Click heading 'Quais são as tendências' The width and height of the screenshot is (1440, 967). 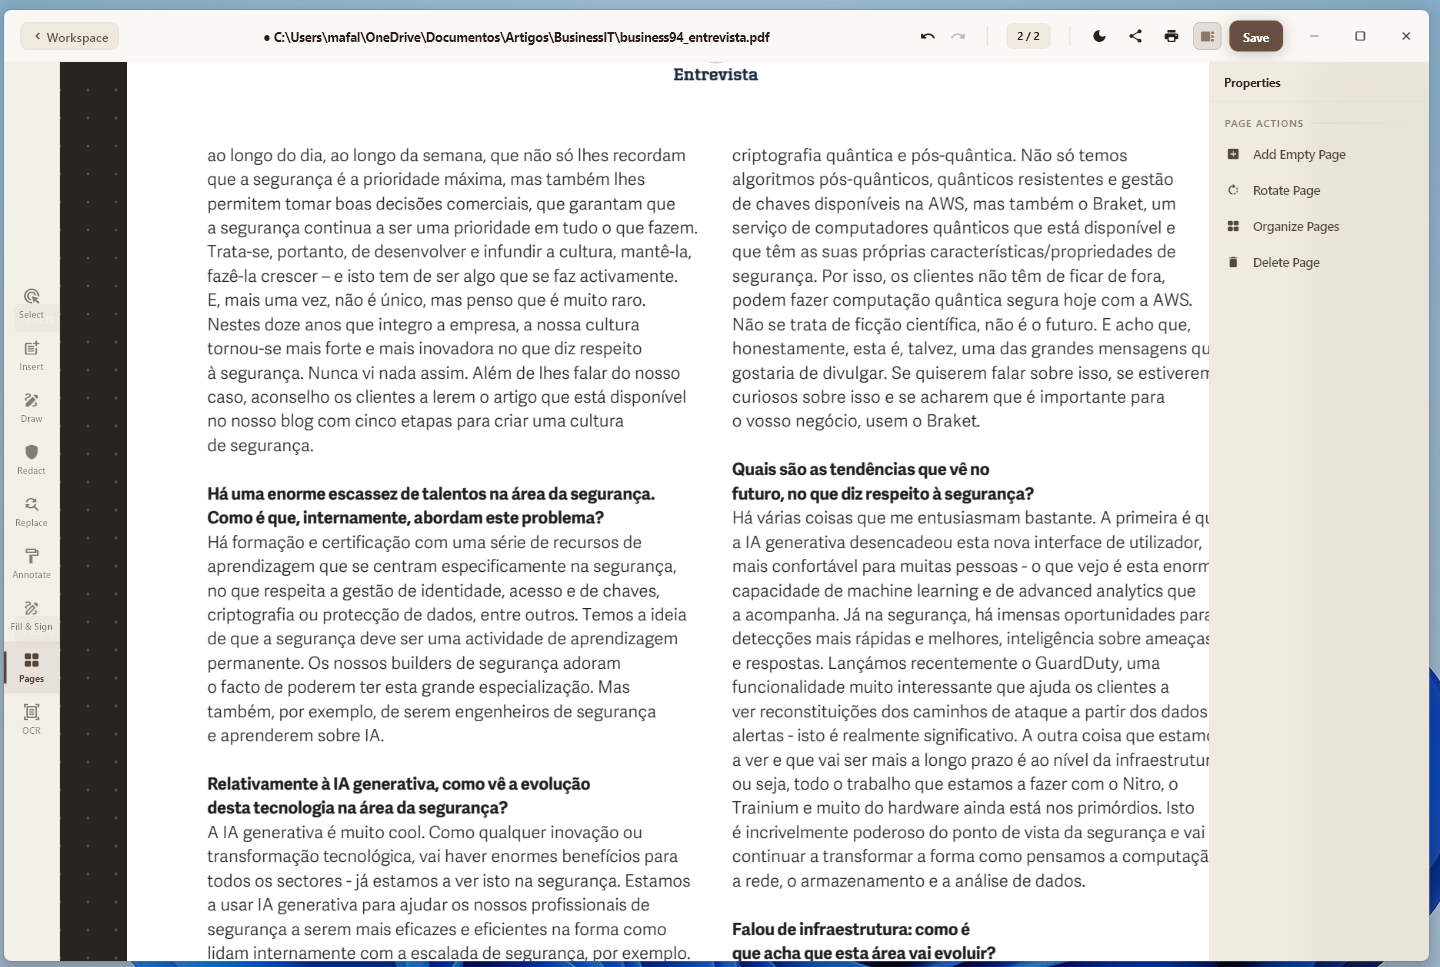tap(883, 481)
